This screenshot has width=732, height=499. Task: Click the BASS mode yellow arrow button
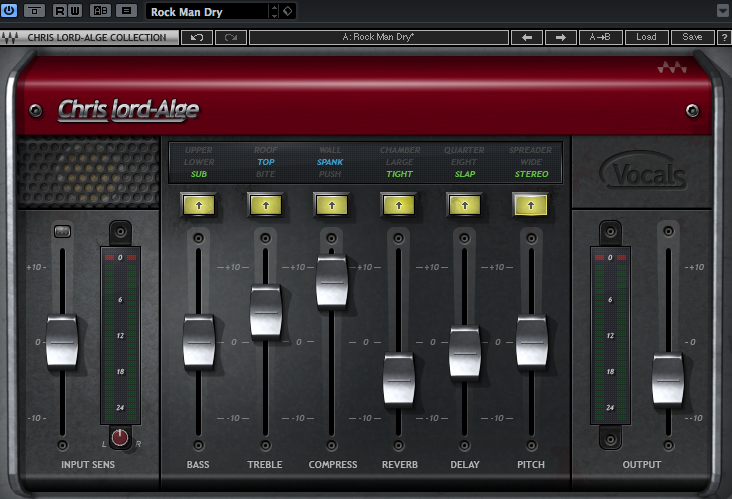(199, 205)
